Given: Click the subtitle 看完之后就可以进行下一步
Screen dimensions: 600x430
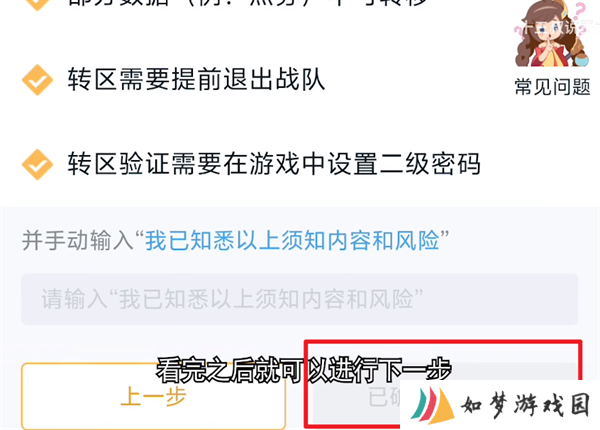Looking at the screenshot, I should click(304, 370).
